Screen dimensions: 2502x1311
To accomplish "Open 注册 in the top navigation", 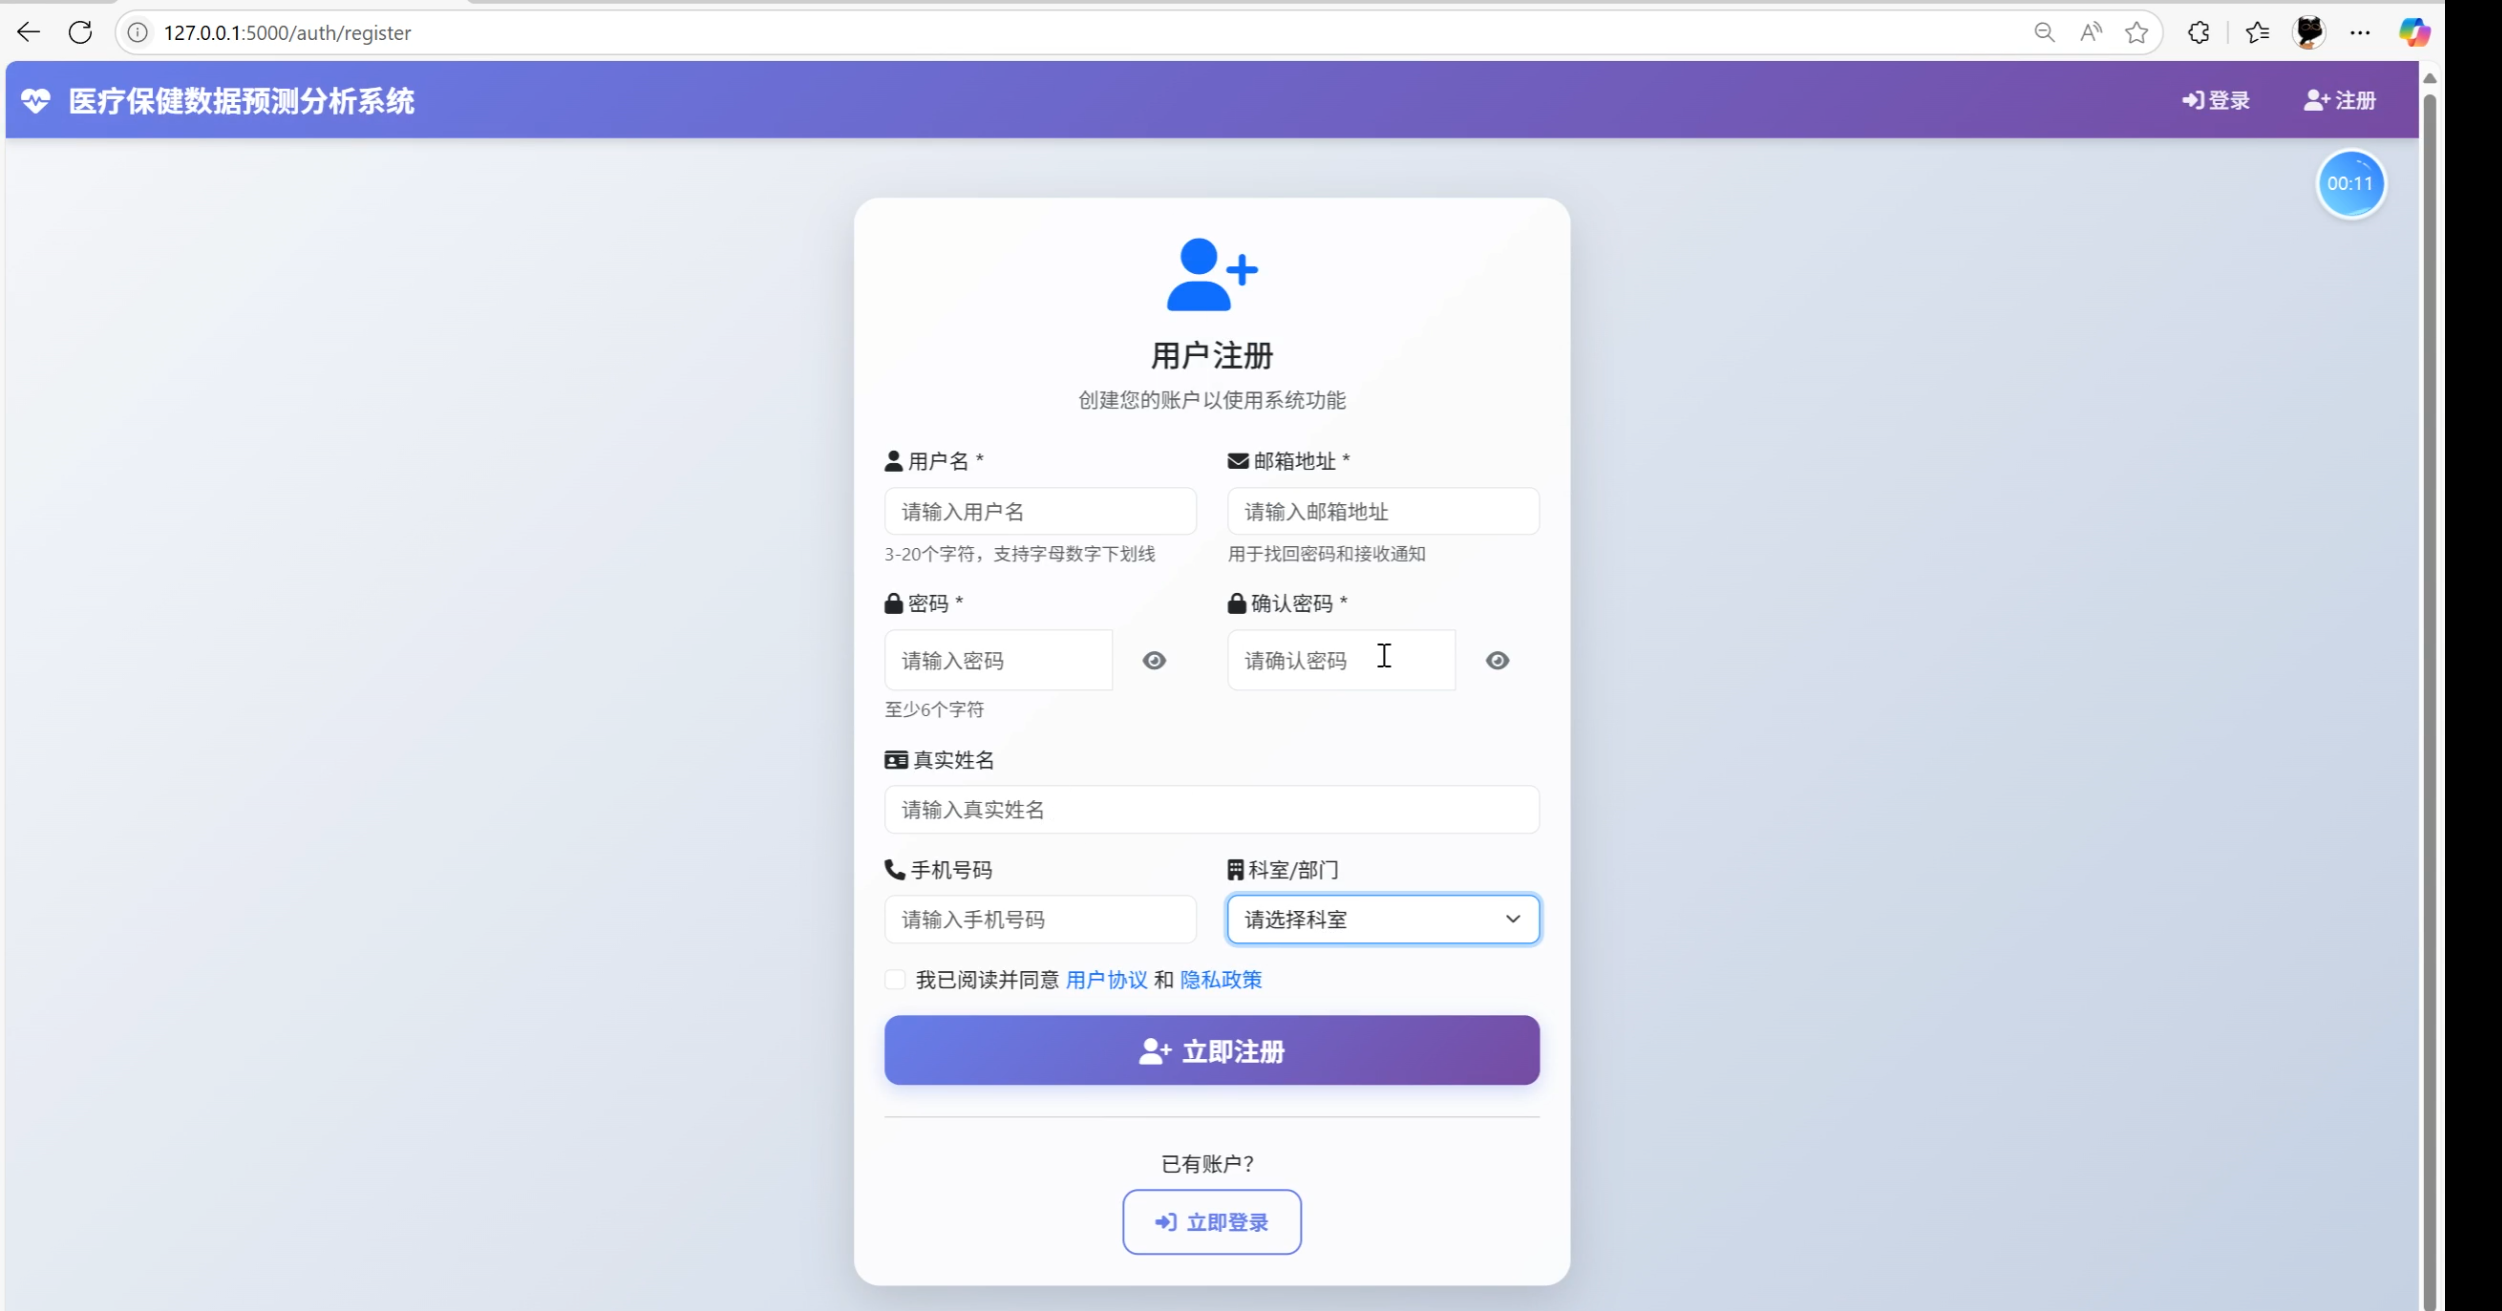I will pyautogui.click(x=2340, y=100).
